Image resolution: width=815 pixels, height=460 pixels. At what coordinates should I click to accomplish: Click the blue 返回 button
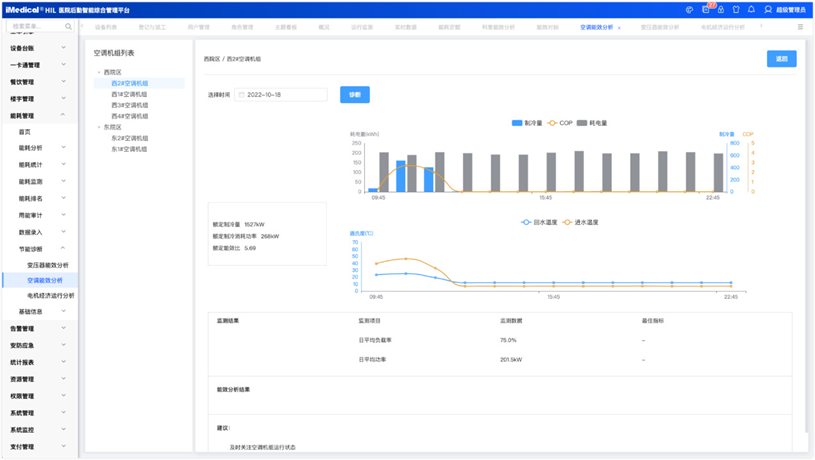pos(781,59)
